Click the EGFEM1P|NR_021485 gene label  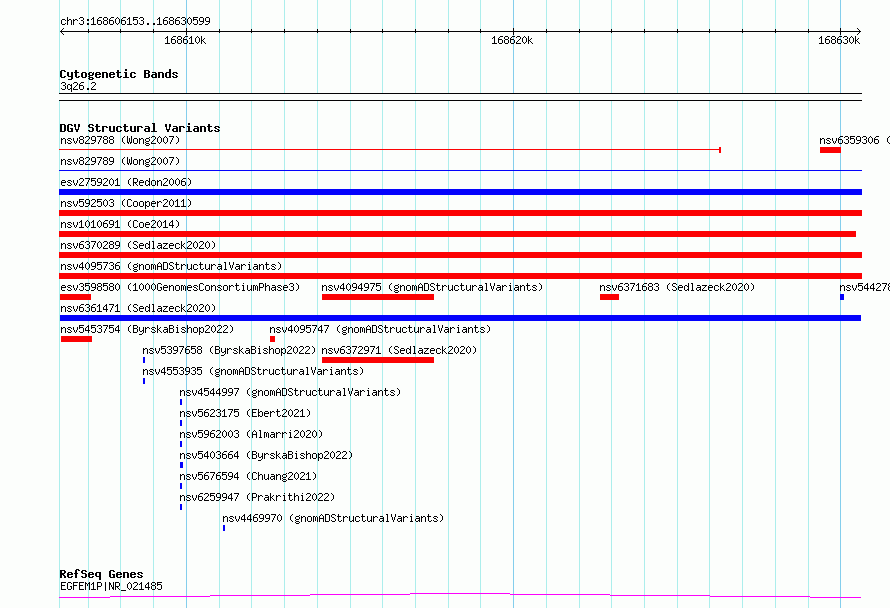pyautogui.click(x=111, y=586)
